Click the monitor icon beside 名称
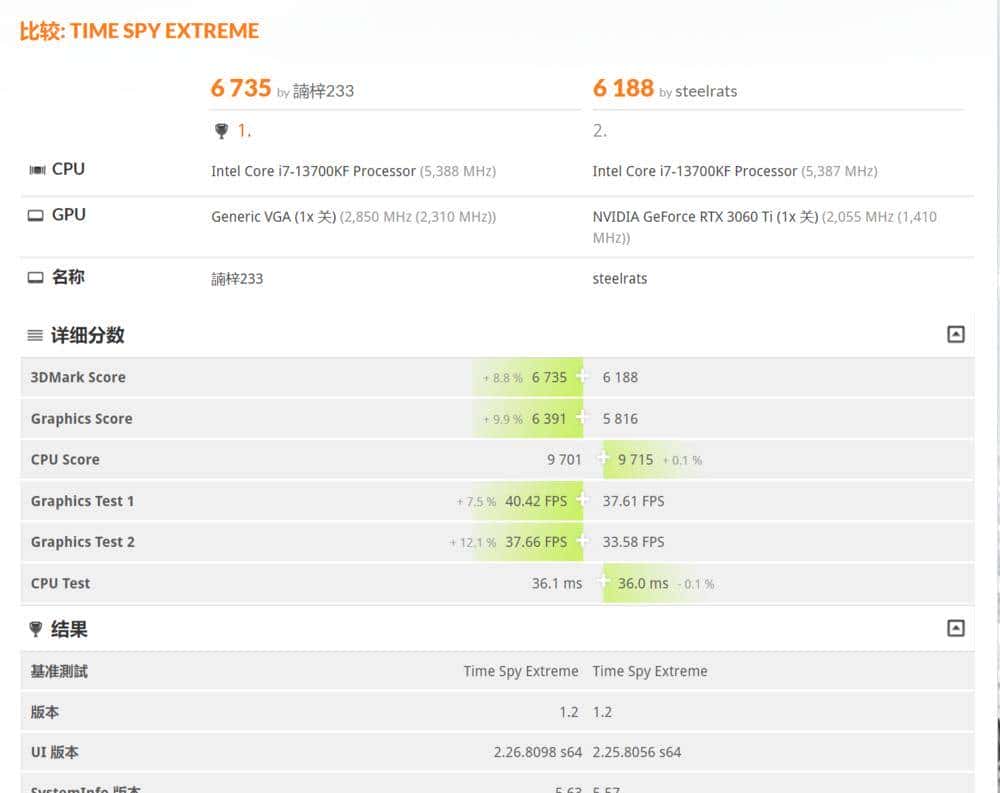This screenshot has height=793, width=1000. pyautogui.click(x=36, y=278)
